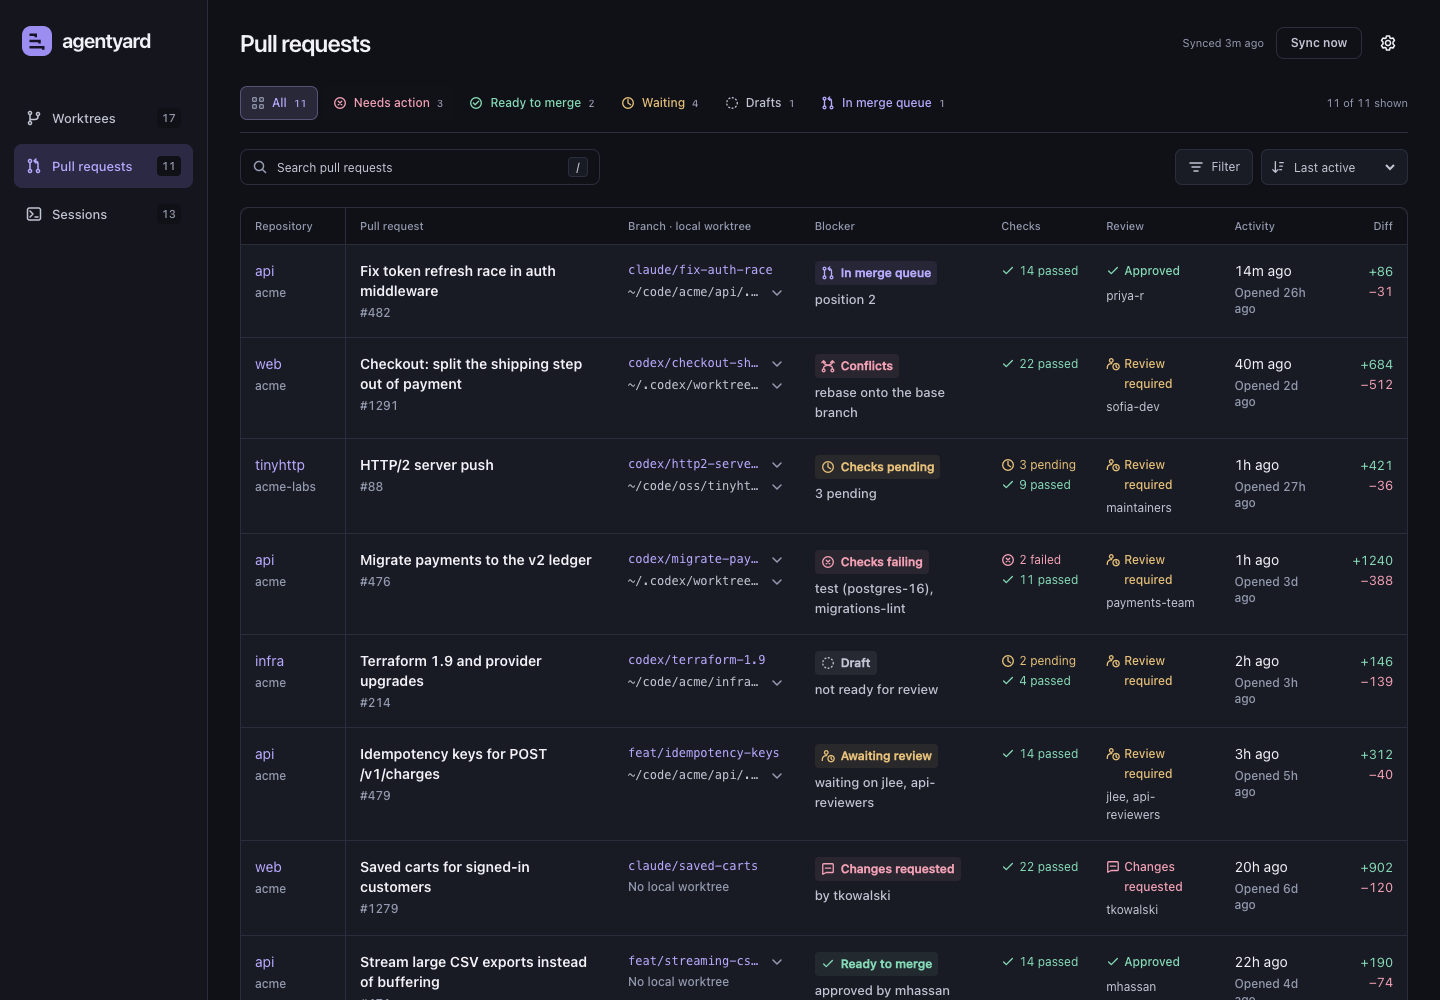Screen dimensions: 1440x1000
Task: Click the Conflicts badge on the Checkout PR
Action: pos(857,366)
